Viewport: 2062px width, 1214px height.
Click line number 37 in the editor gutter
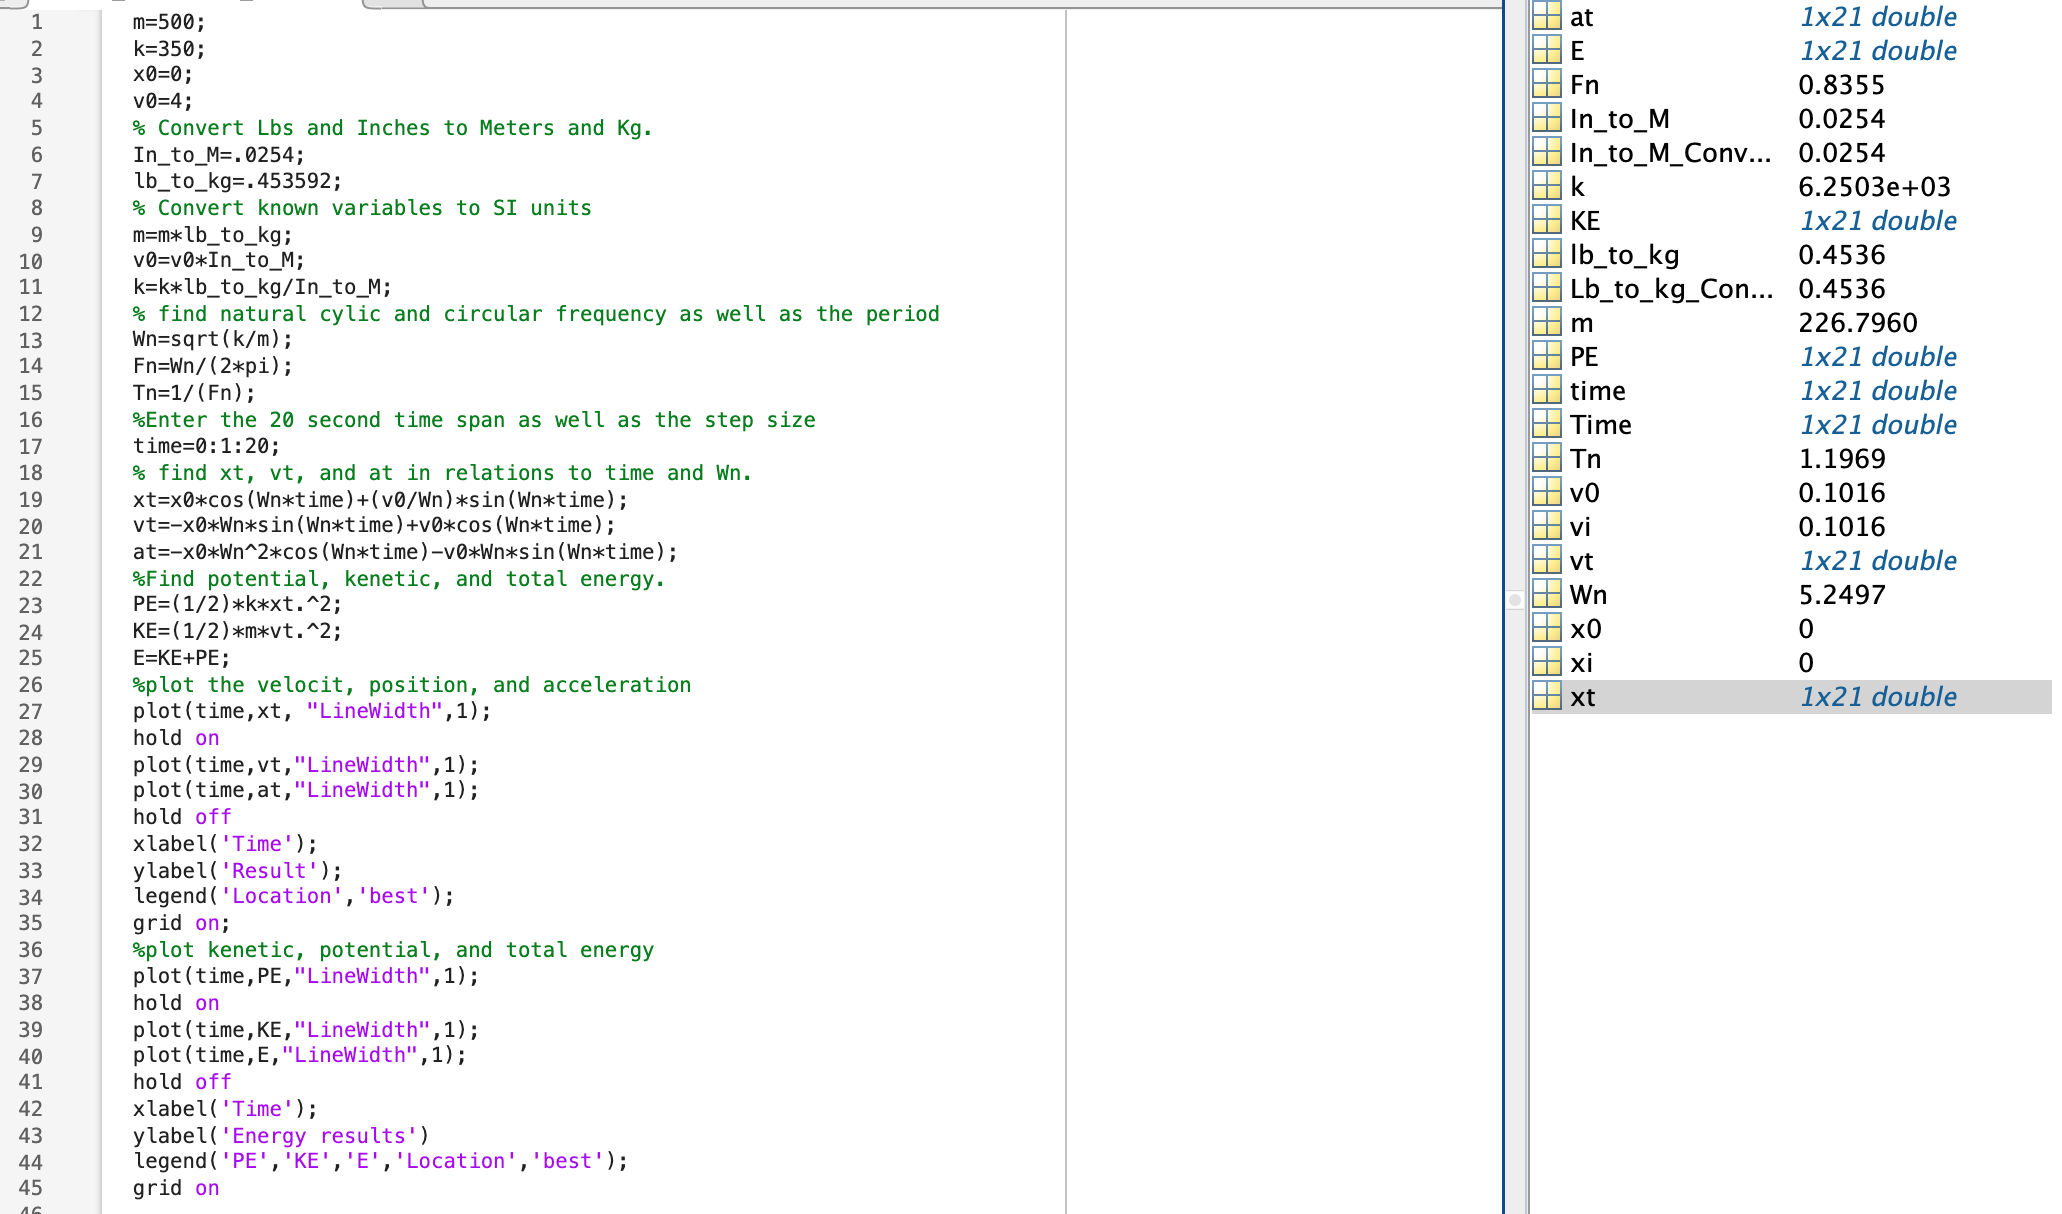pyautogui.click(x=31, y=977)
